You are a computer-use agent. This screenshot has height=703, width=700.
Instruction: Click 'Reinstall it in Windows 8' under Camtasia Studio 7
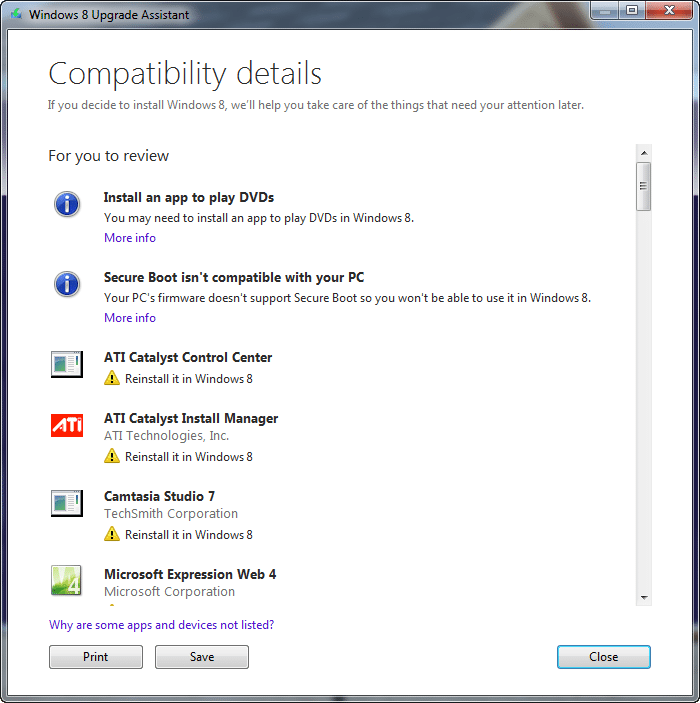[189, 534]
